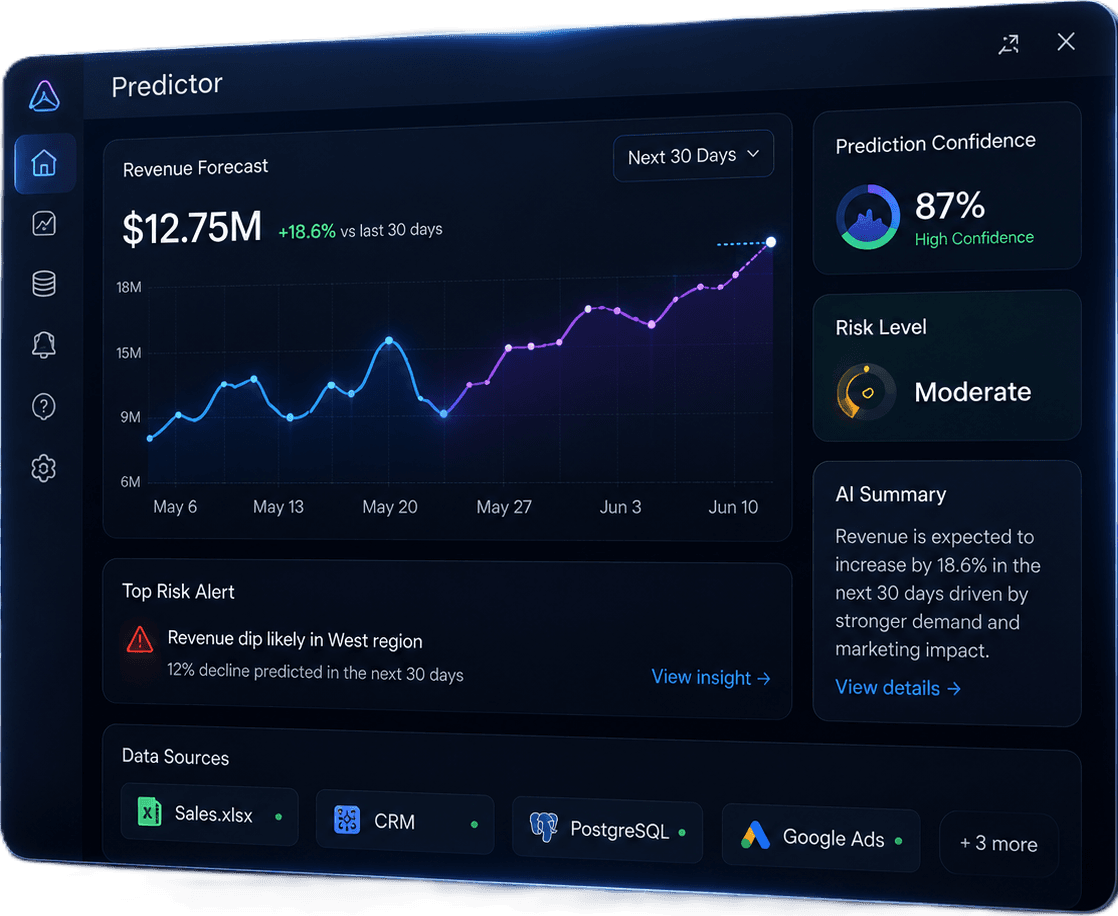Viewport: 1118px width, 916px height.
Task: Open the analytics chart sidebar icon
Action: click(44, 224)
